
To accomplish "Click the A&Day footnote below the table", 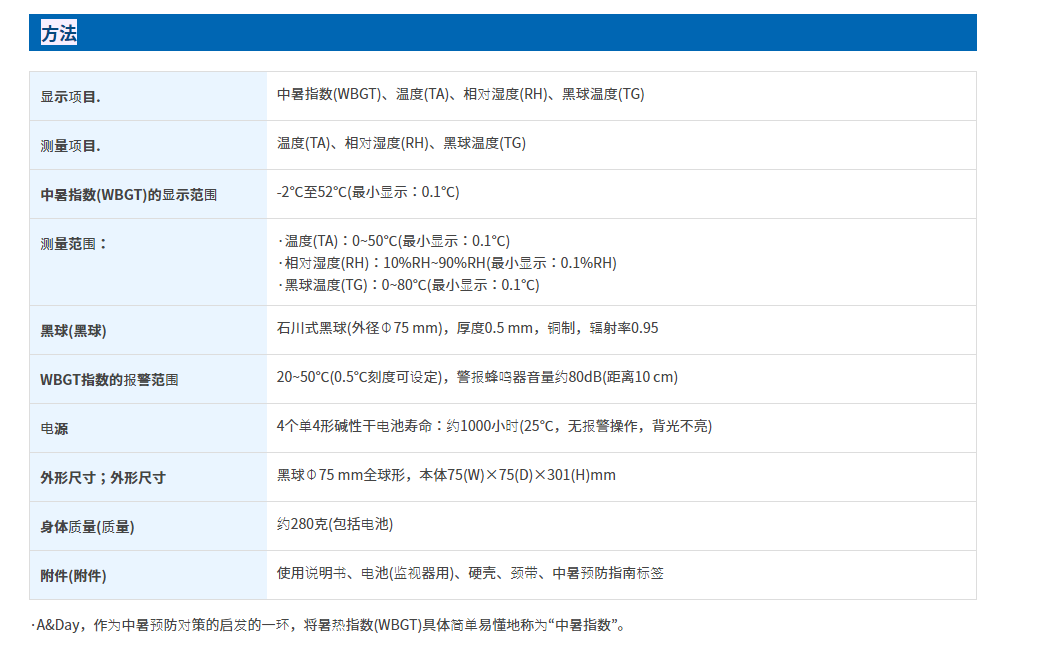I will pos(327,626).
